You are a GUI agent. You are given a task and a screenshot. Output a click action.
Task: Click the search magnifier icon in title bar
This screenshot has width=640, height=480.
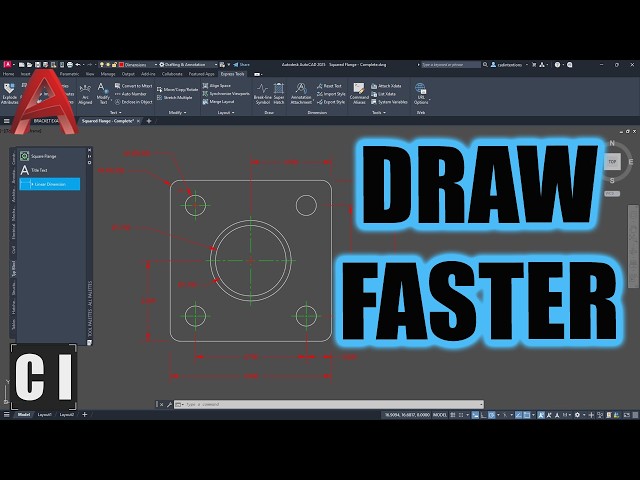pyautogui.click(x=485, y=64)
